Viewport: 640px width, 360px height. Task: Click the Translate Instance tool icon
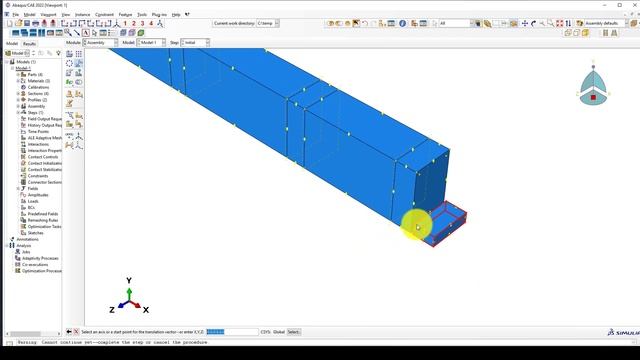click(x=79, y=63)
